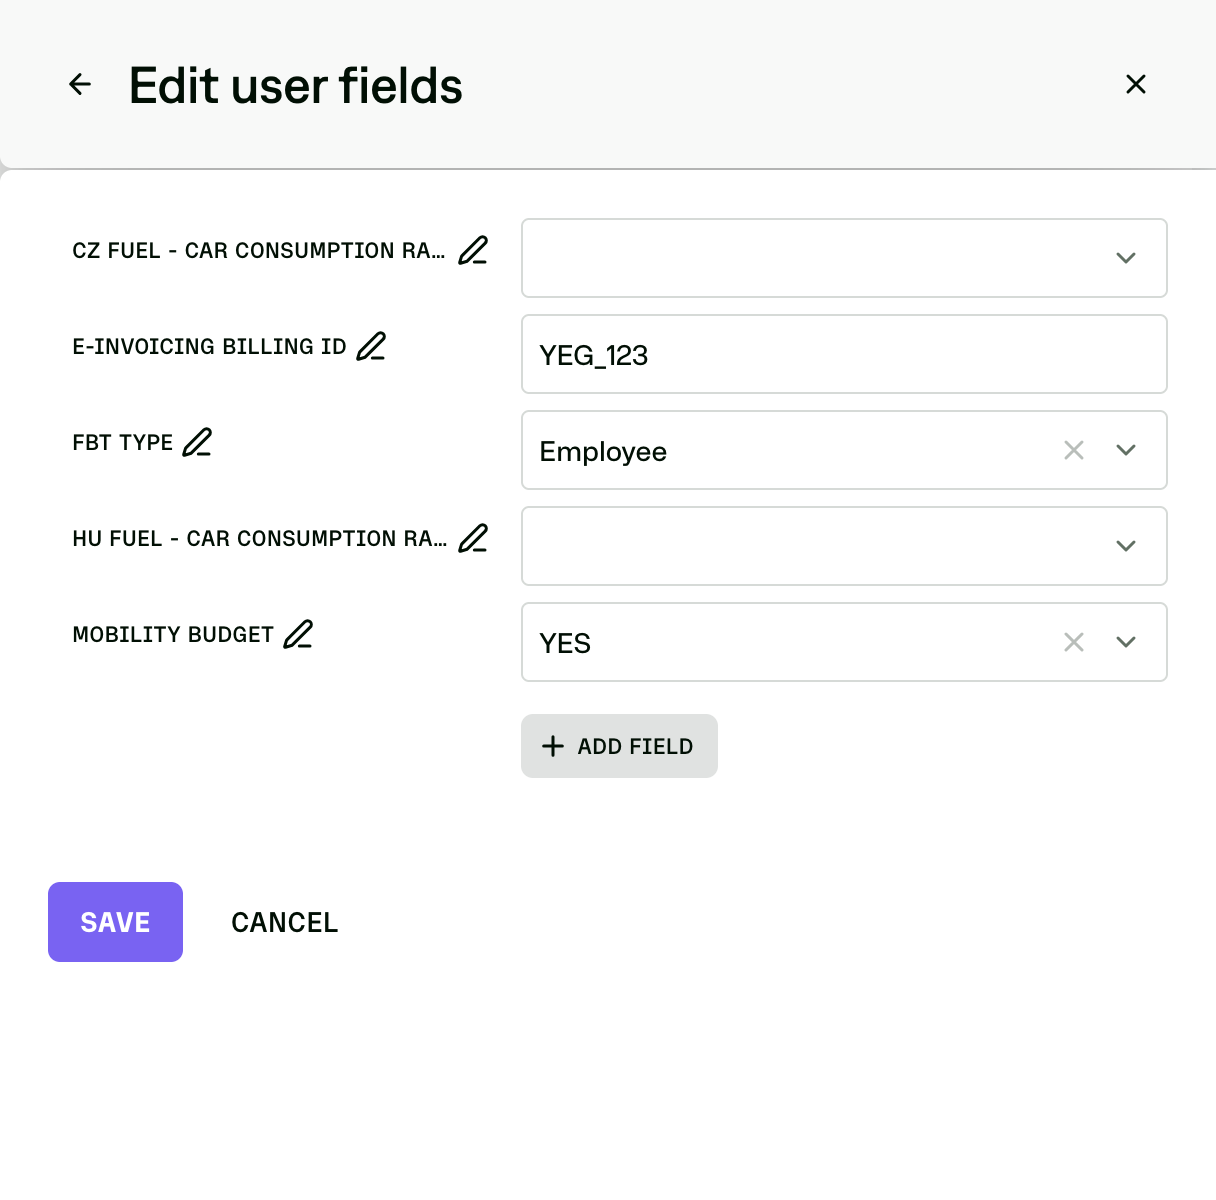1216x1200 pixels.
Task: Cancel editing user fields
Action: coord(285,922)
